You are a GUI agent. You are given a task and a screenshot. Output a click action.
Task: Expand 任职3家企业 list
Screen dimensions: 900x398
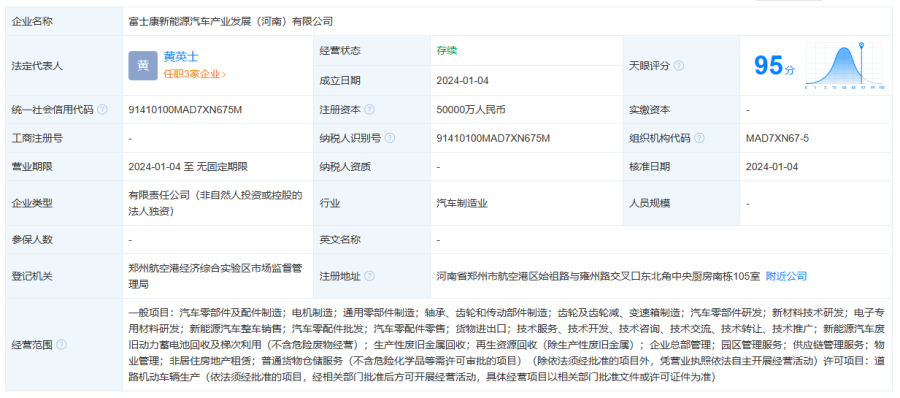(195, 74)
